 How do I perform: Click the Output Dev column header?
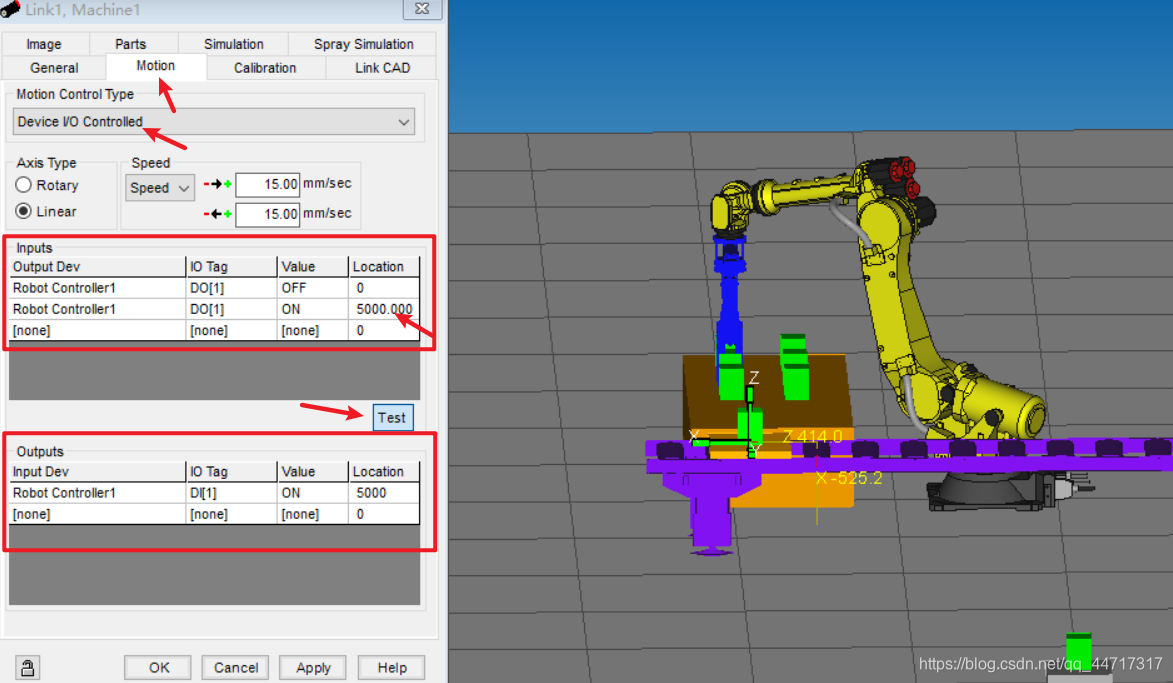coord(97,266)
